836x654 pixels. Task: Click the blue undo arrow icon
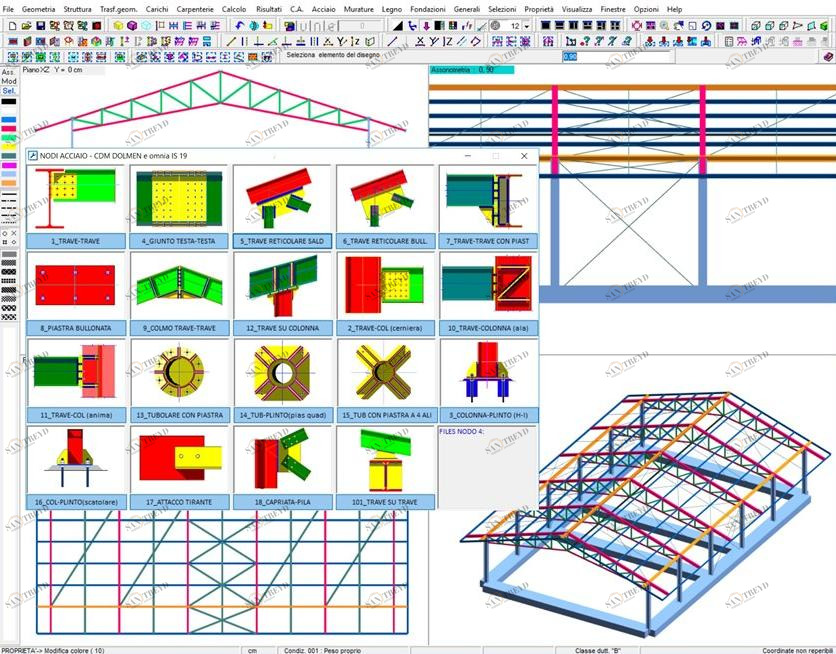click(241, 25)
